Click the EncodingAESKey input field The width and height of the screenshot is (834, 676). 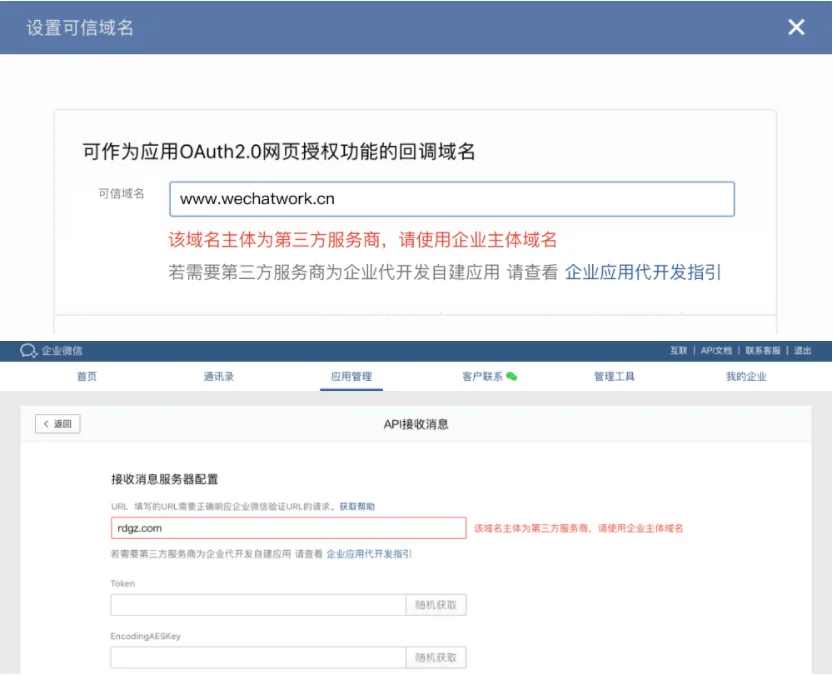point(258,657)
